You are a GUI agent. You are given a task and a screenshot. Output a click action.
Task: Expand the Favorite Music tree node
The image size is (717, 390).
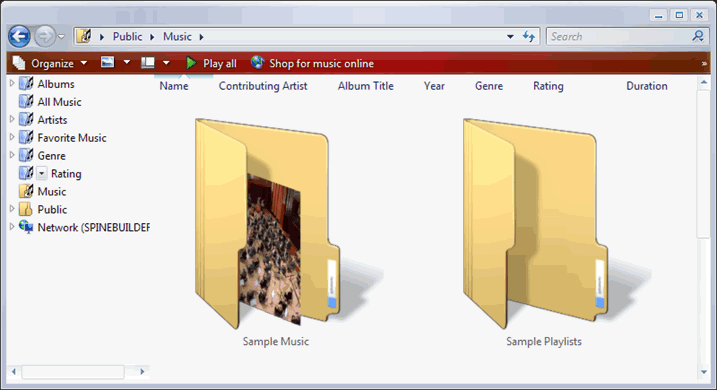coord(12,137)
